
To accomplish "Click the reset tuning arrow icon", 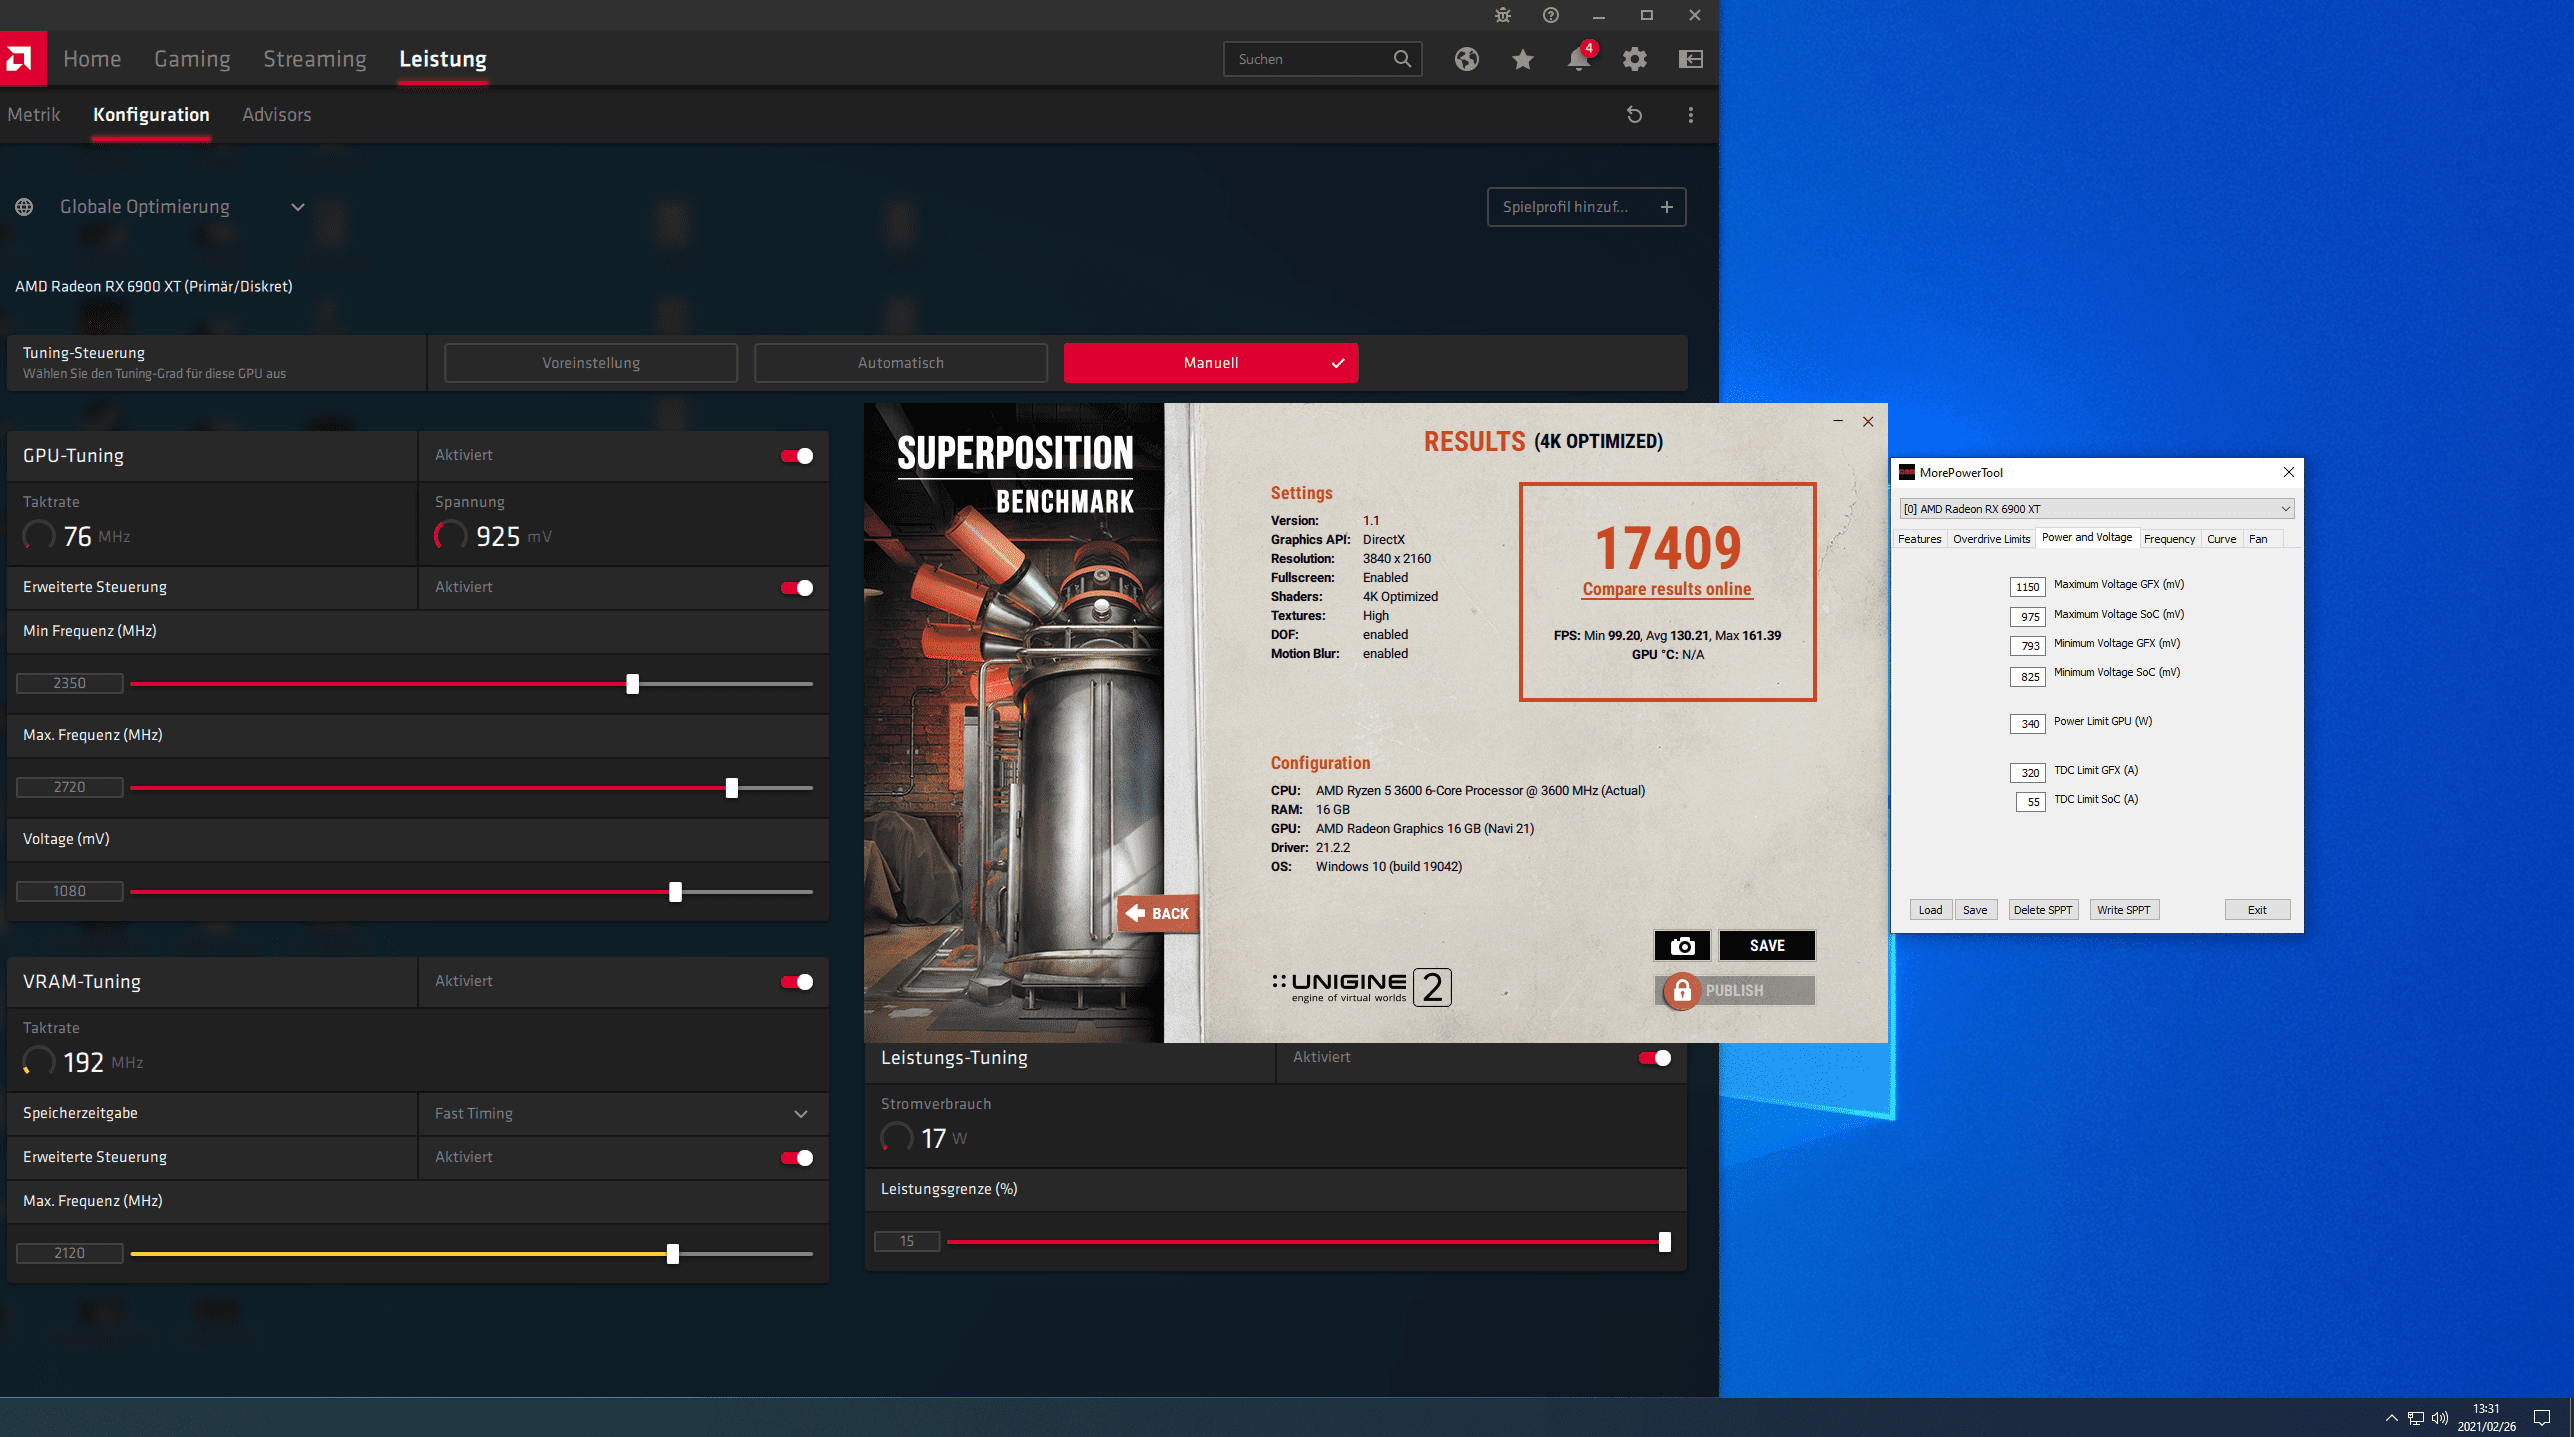I will click(x=1634, y=115).
